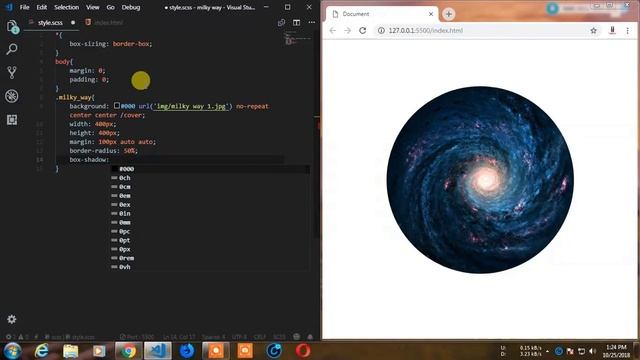The image size is (640, 360).
Task: Go forward in the Chrome window
Action: pos(347,31)
